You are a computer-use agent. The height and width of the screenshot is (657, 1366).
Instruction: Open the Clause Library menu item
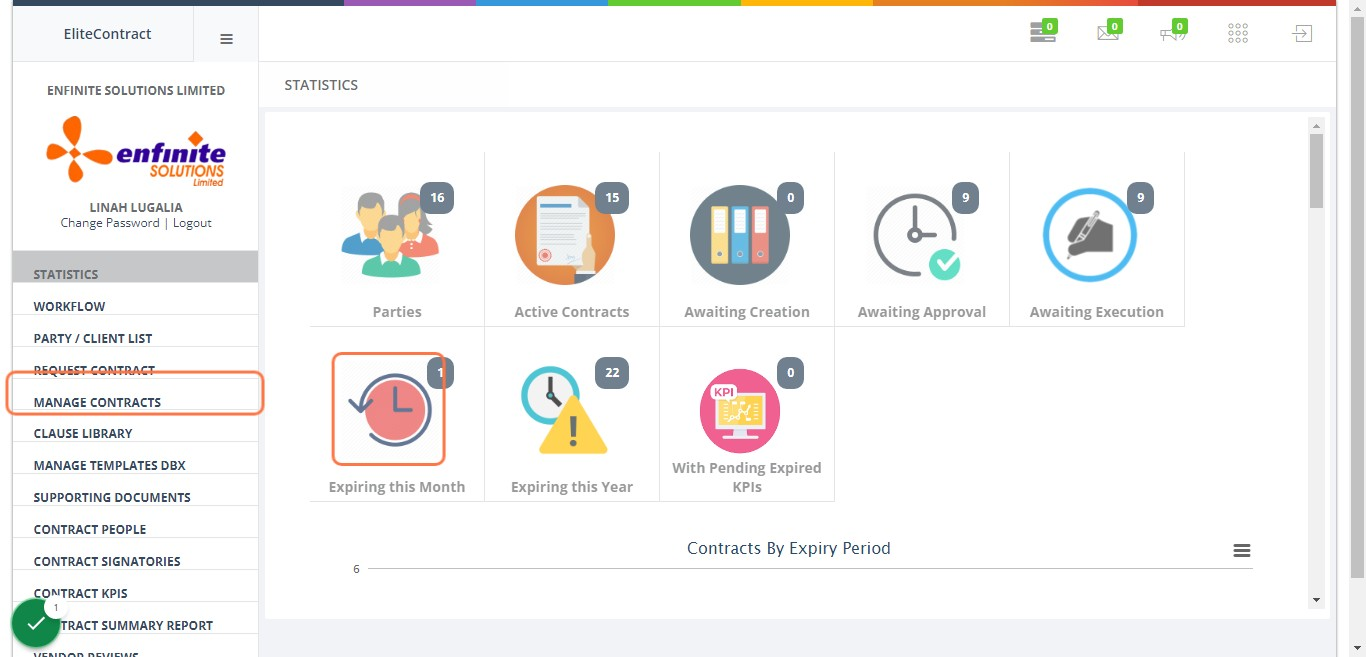(x=83, y=434)
